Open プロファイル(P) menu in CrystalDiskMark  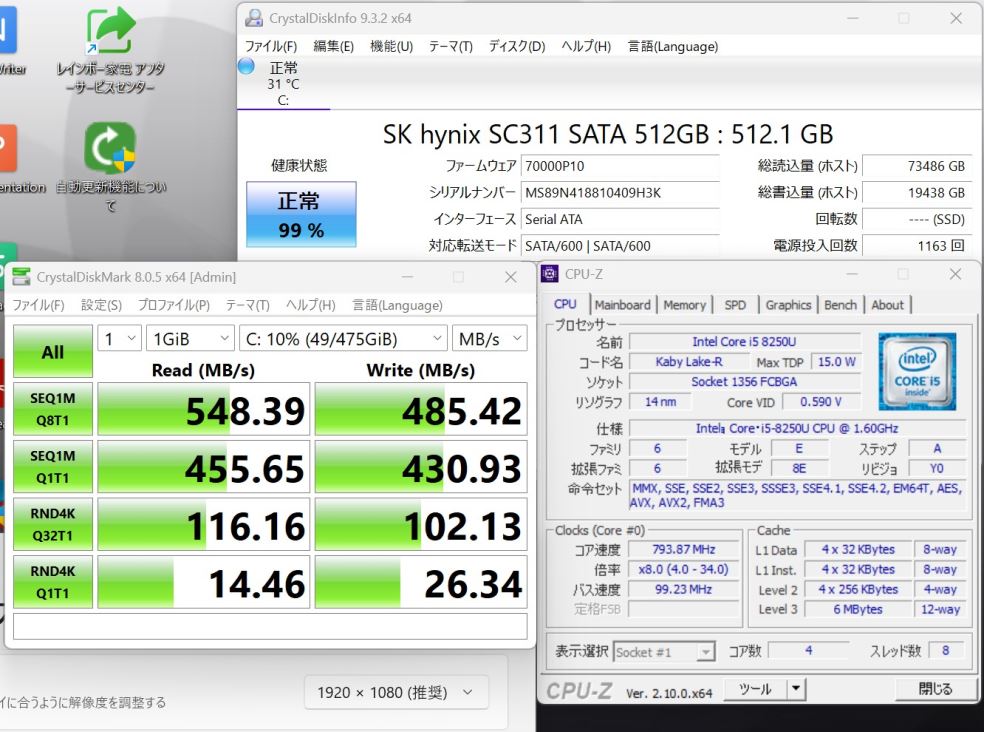(174, 305)
